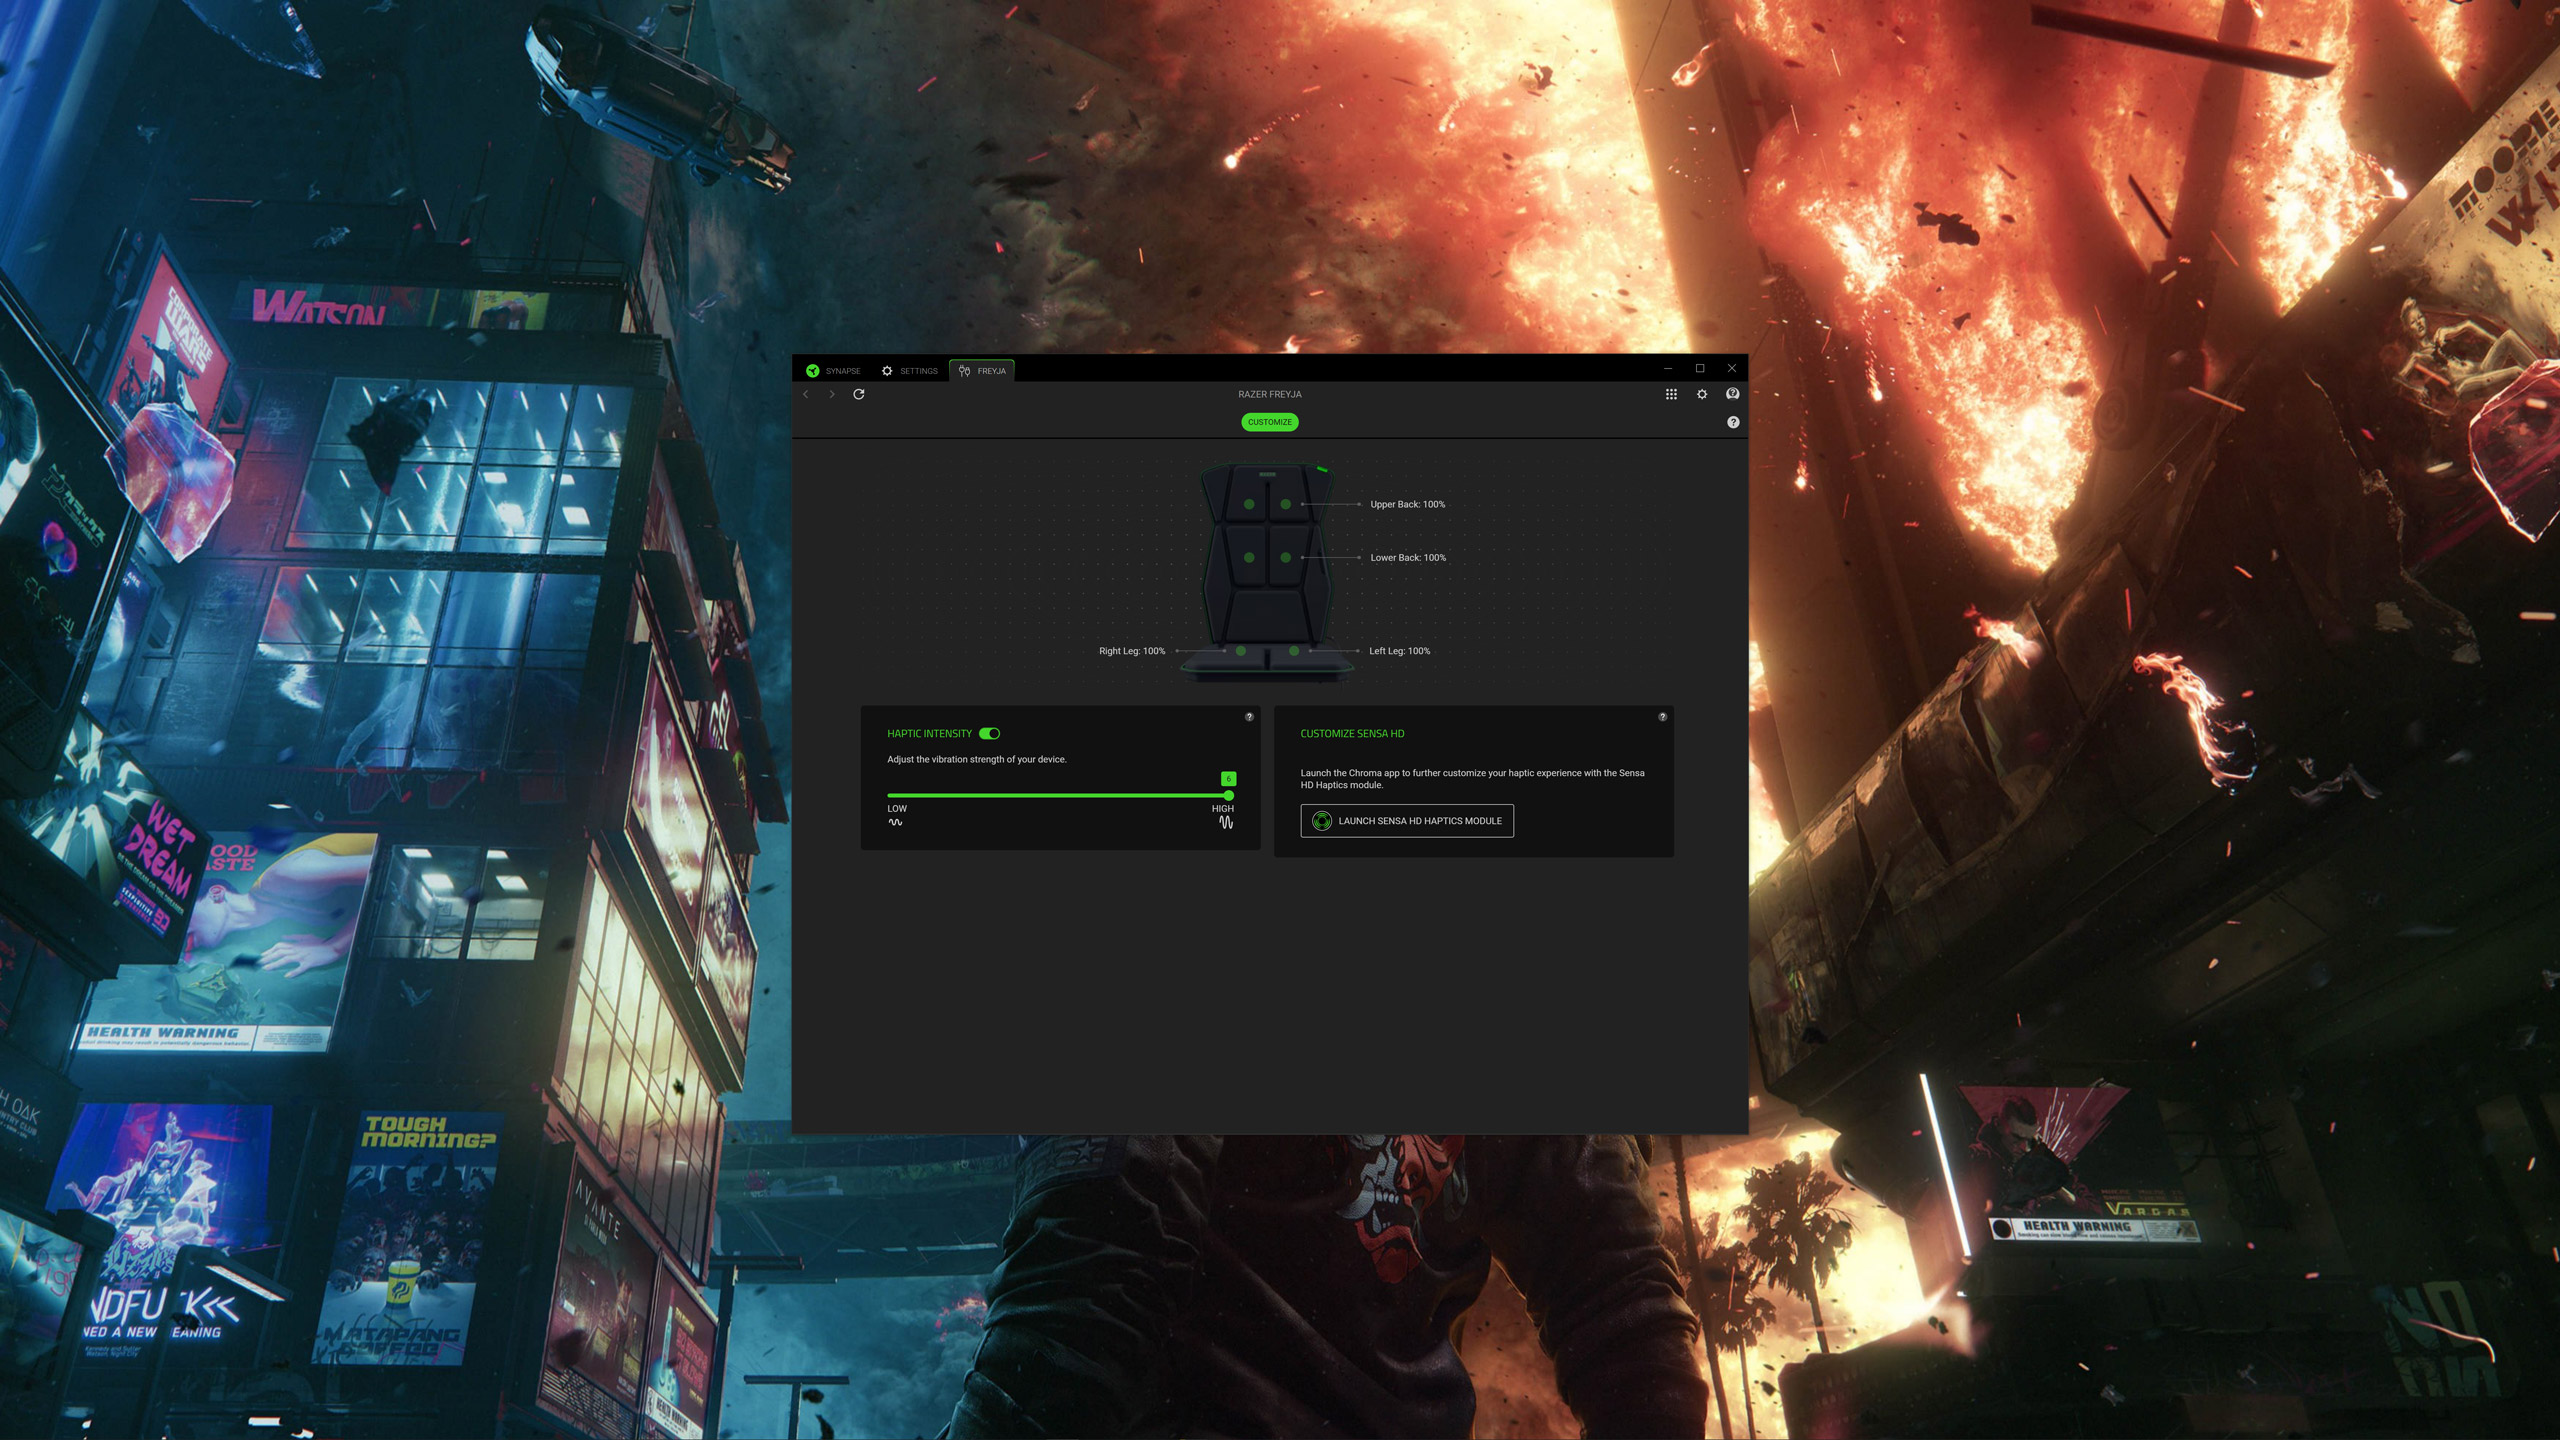Click the Freyja seat cushion image
This screenshot has height=1440, width=2560.
pyautogui.click(x=1267, y=573)
